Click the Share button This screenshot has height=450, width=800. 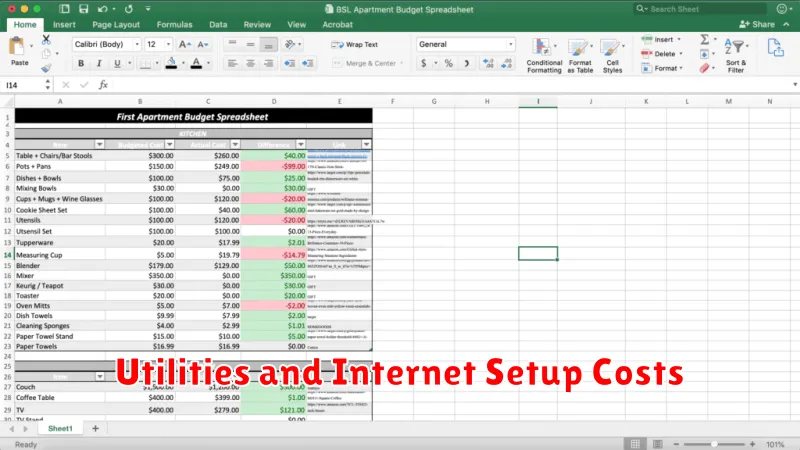[759, 24]
